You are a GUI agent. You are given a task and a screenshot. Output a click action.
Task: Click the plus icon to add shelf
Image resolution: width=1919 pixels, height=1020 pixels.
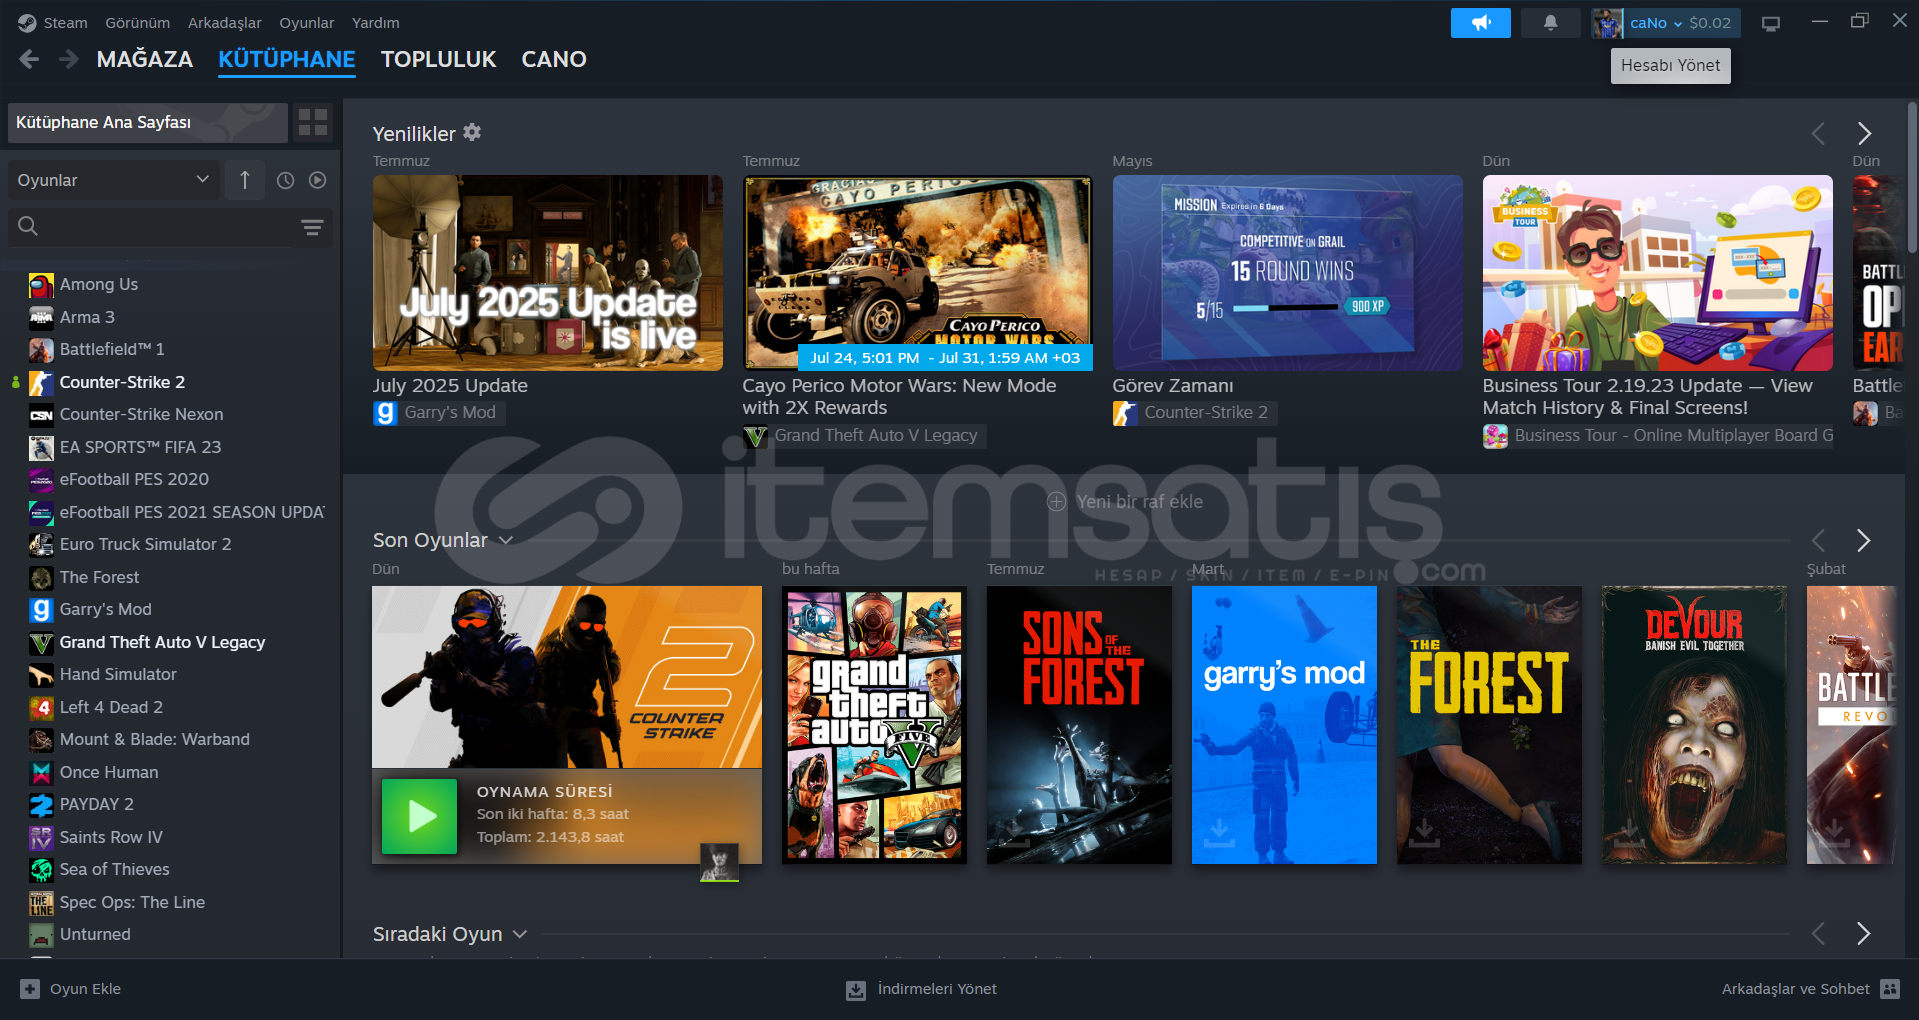point(1056,502)
